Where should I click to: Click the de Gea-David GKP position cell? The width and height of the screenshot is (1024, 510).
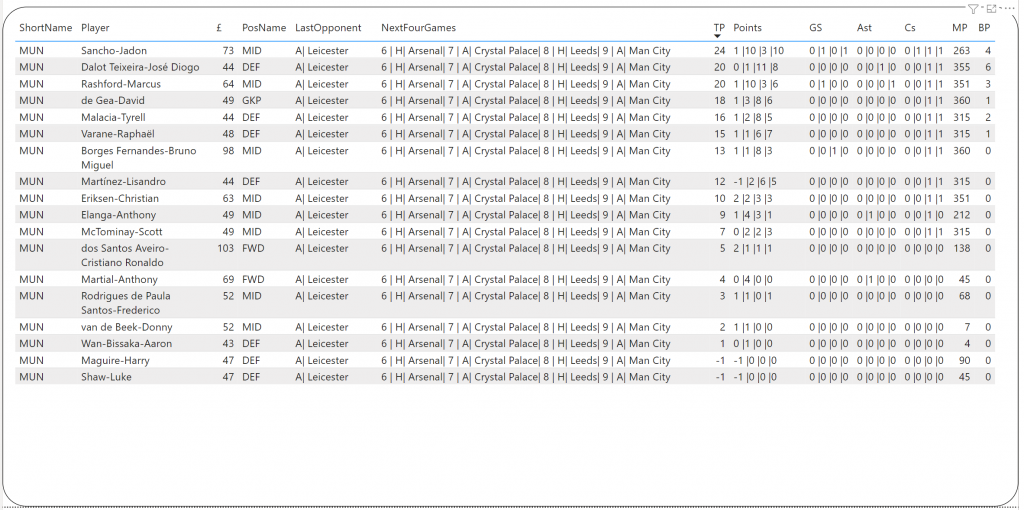coord(252,101)
